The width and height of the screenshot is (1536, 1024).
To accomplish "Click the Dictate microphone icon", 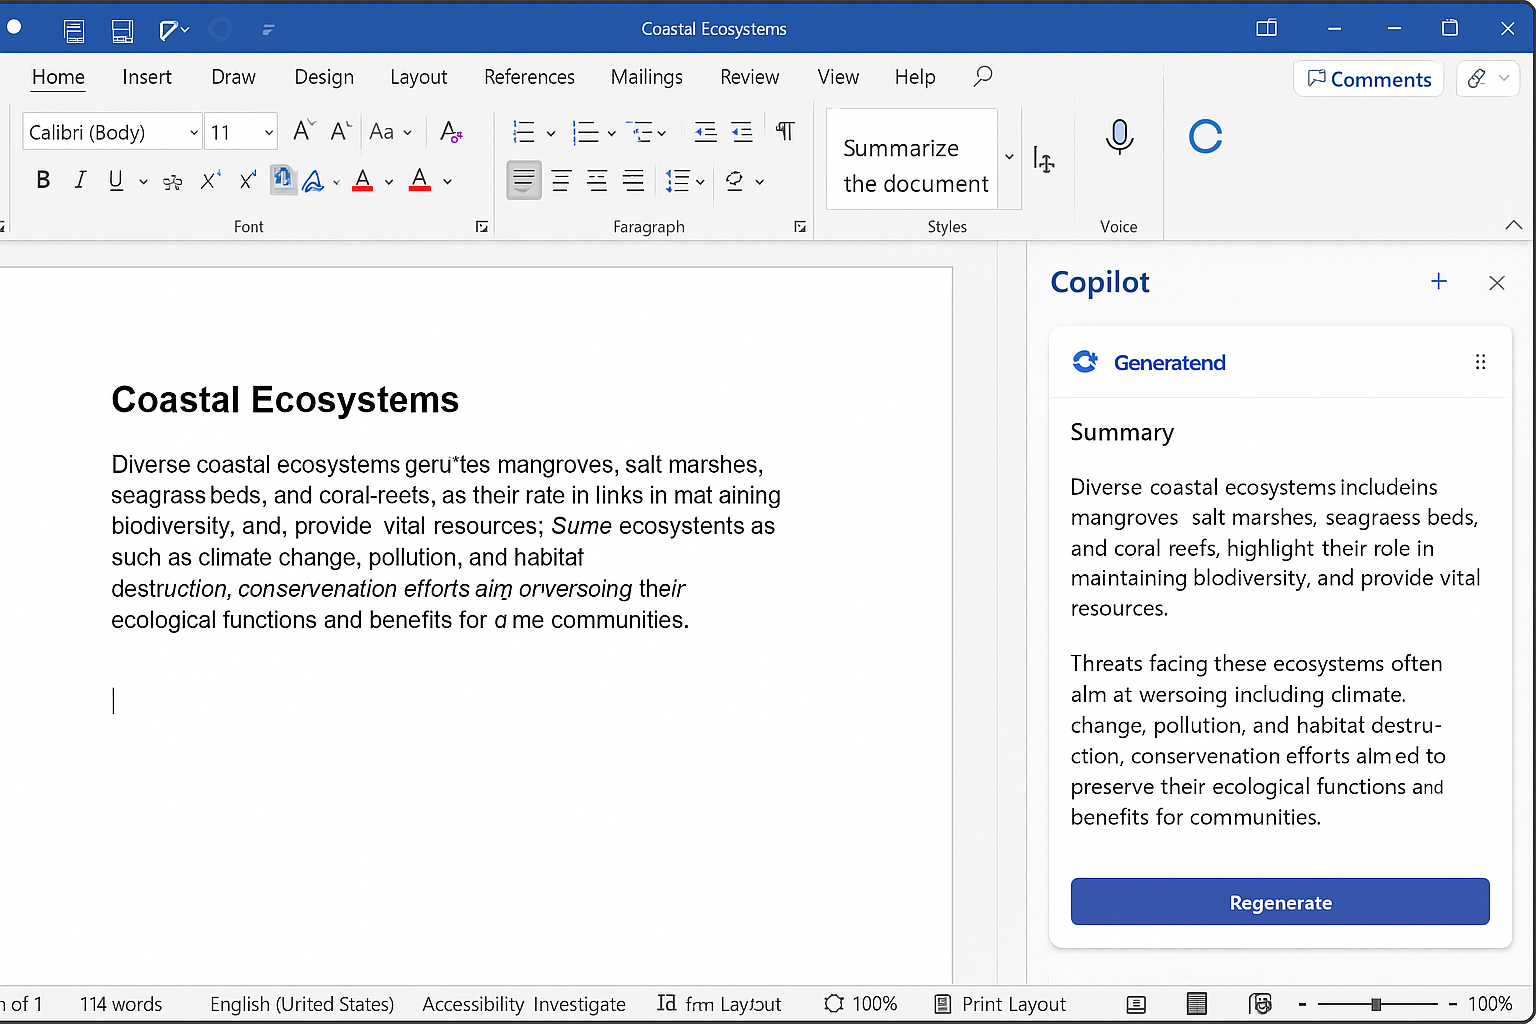I will click(1119, 136).
